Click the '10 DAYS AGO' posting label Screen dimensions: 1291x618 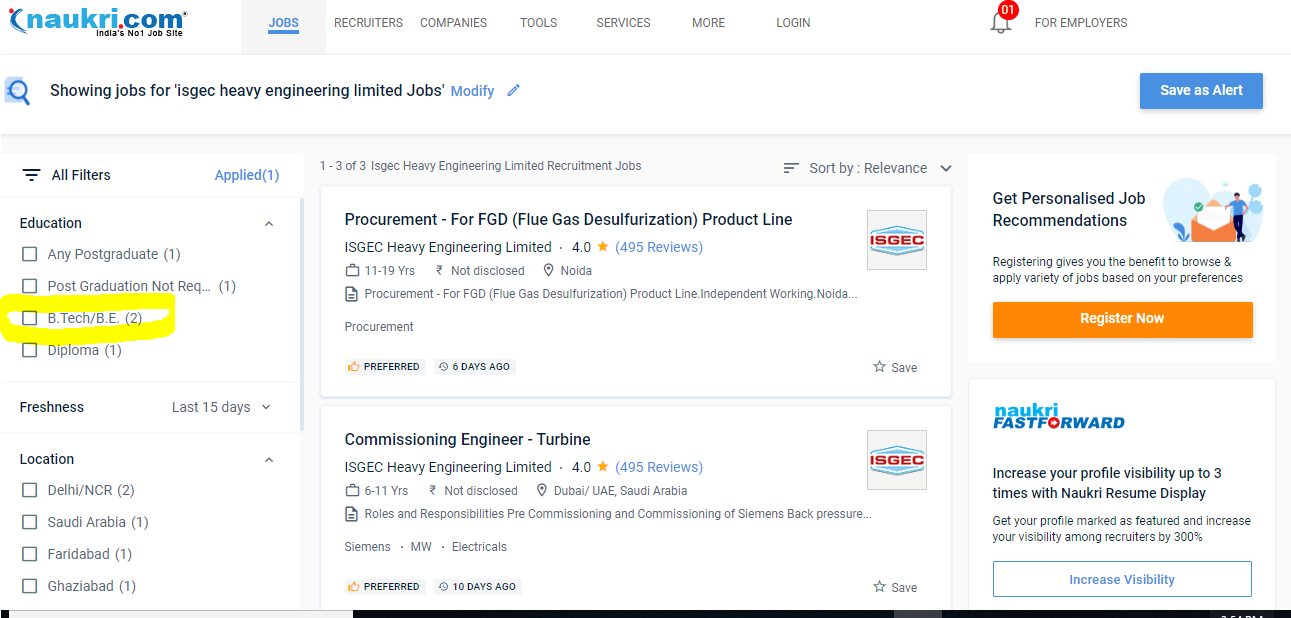478,587
